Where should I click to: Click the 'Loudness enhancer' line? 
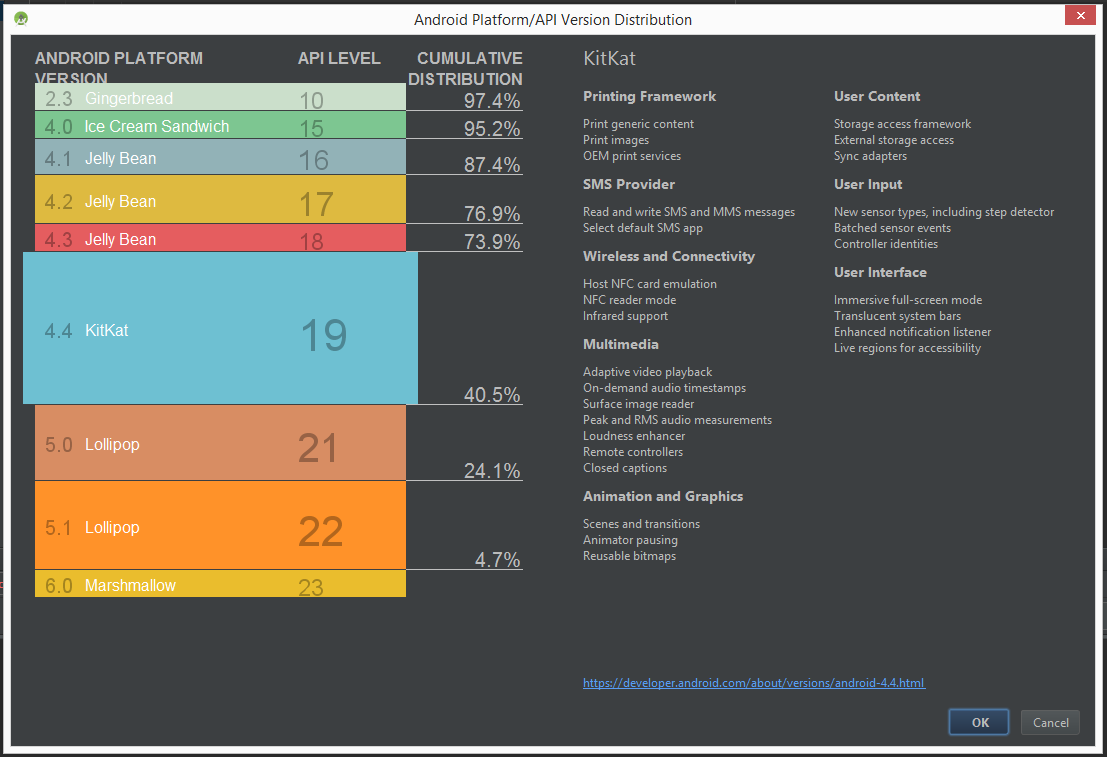pos(634,436)
